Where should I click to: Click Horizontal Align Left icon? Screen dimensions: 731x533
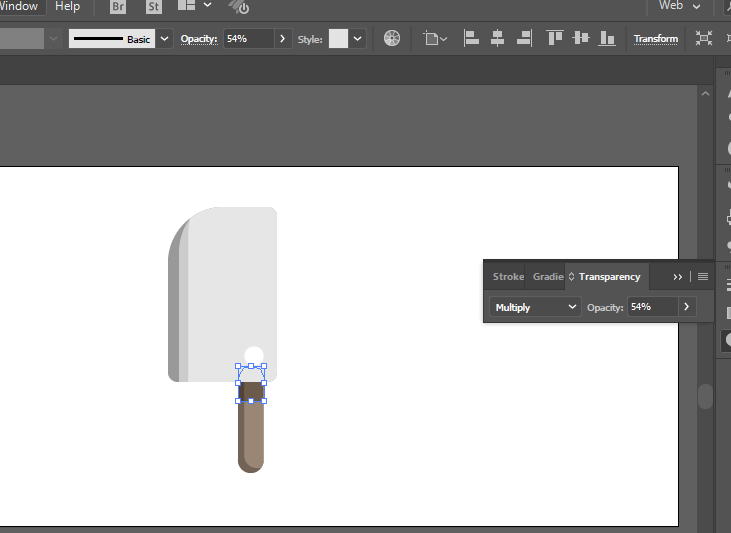click(x=471, y=39)
